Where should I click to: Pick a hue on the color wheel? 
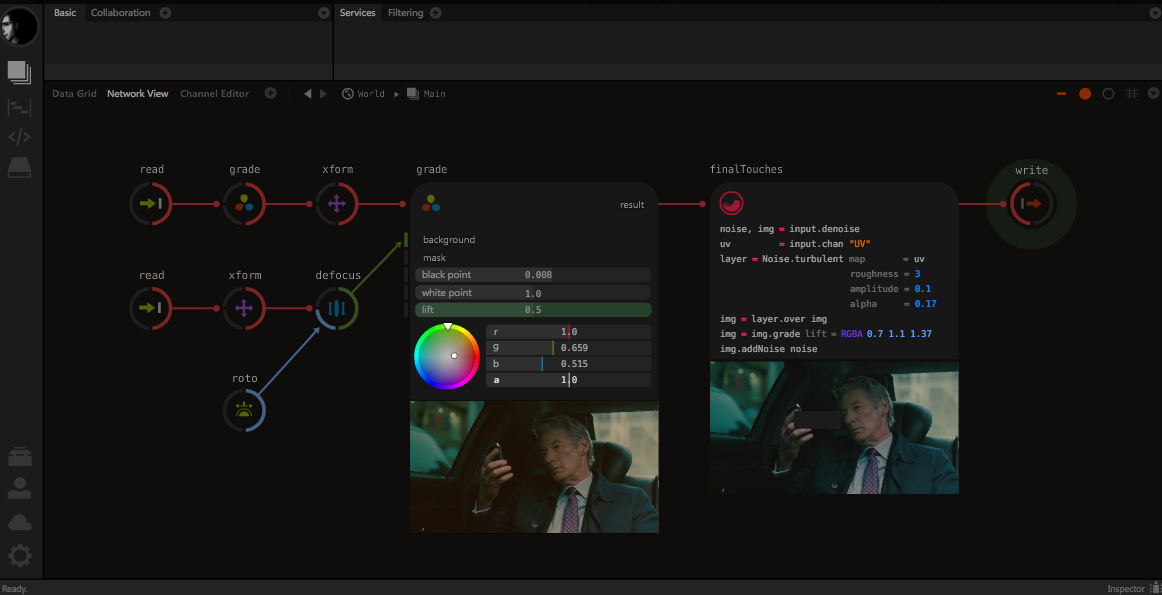(446, 356)
